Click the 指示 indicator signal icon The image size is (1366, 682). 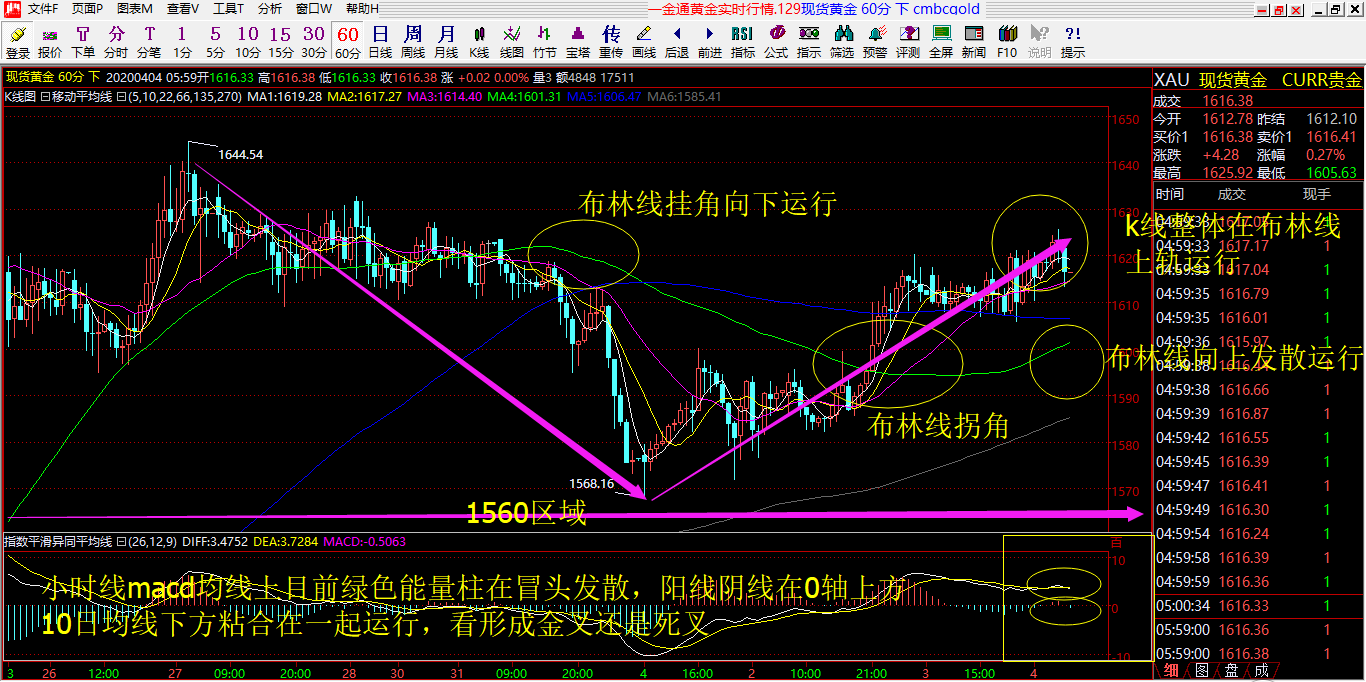(x=809, y=42)
